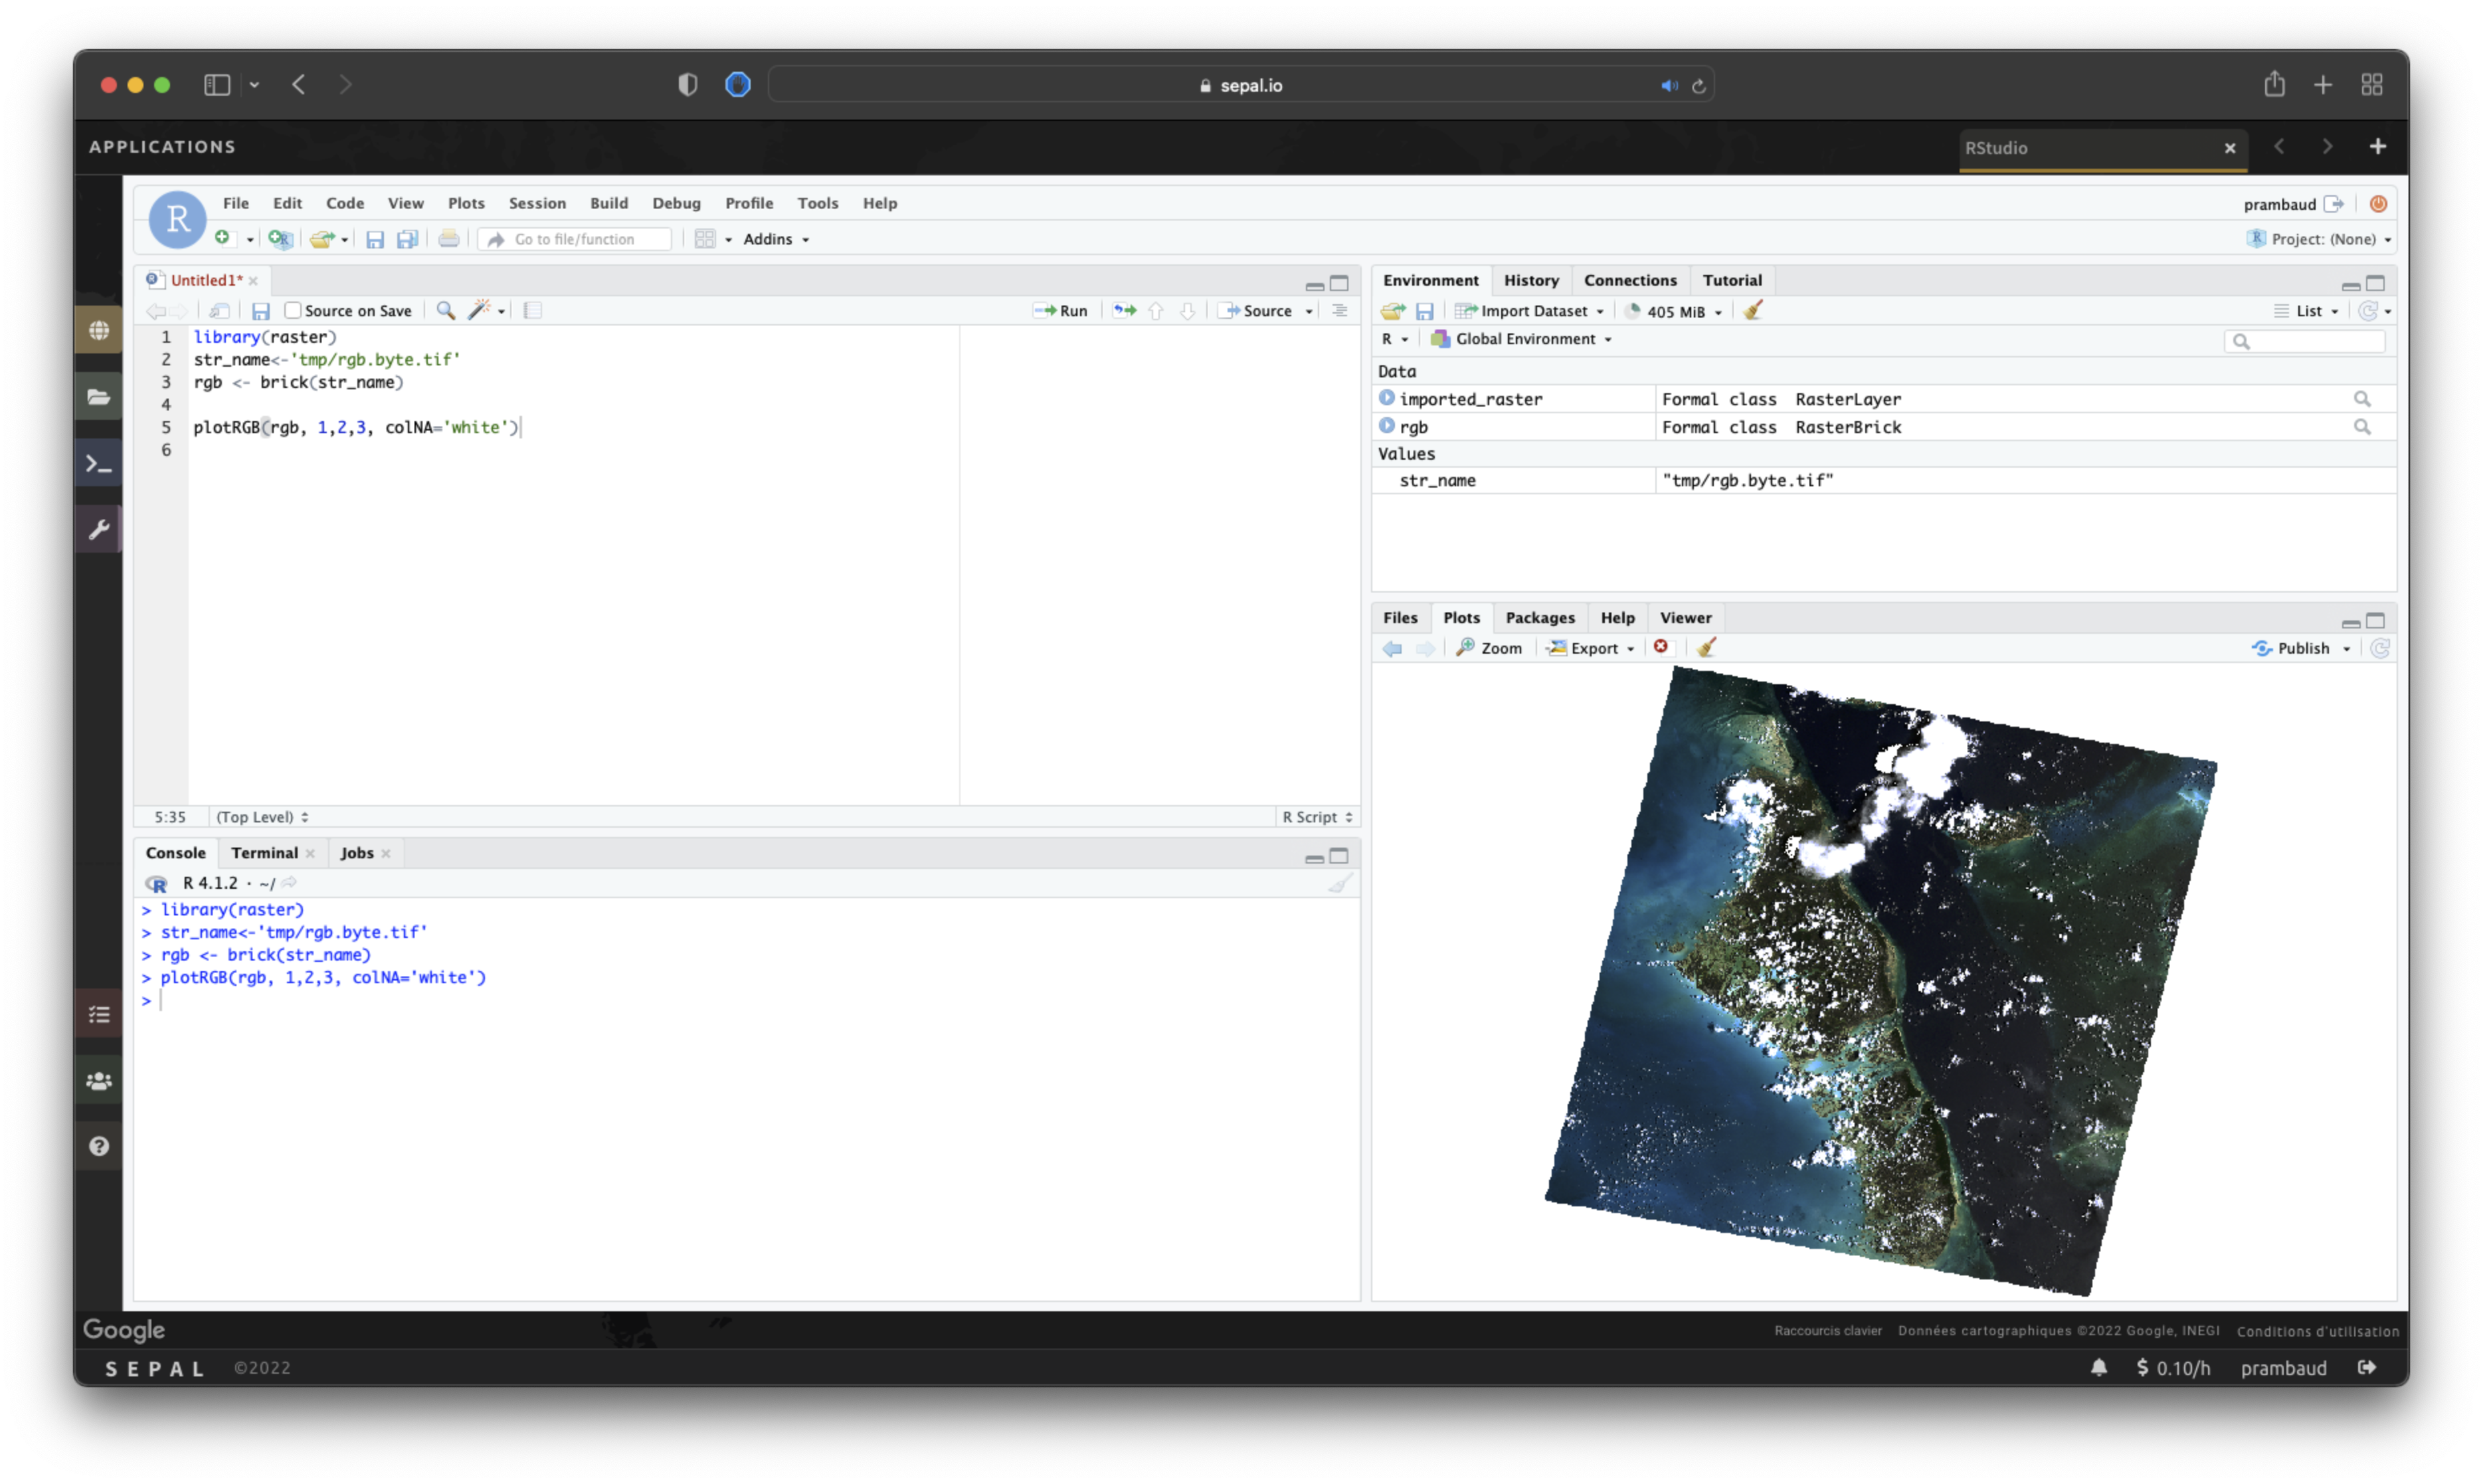
Task: Click the find/replace magnifier in editor toolbar
Action: pyautogui.click(x=446, y=310)
